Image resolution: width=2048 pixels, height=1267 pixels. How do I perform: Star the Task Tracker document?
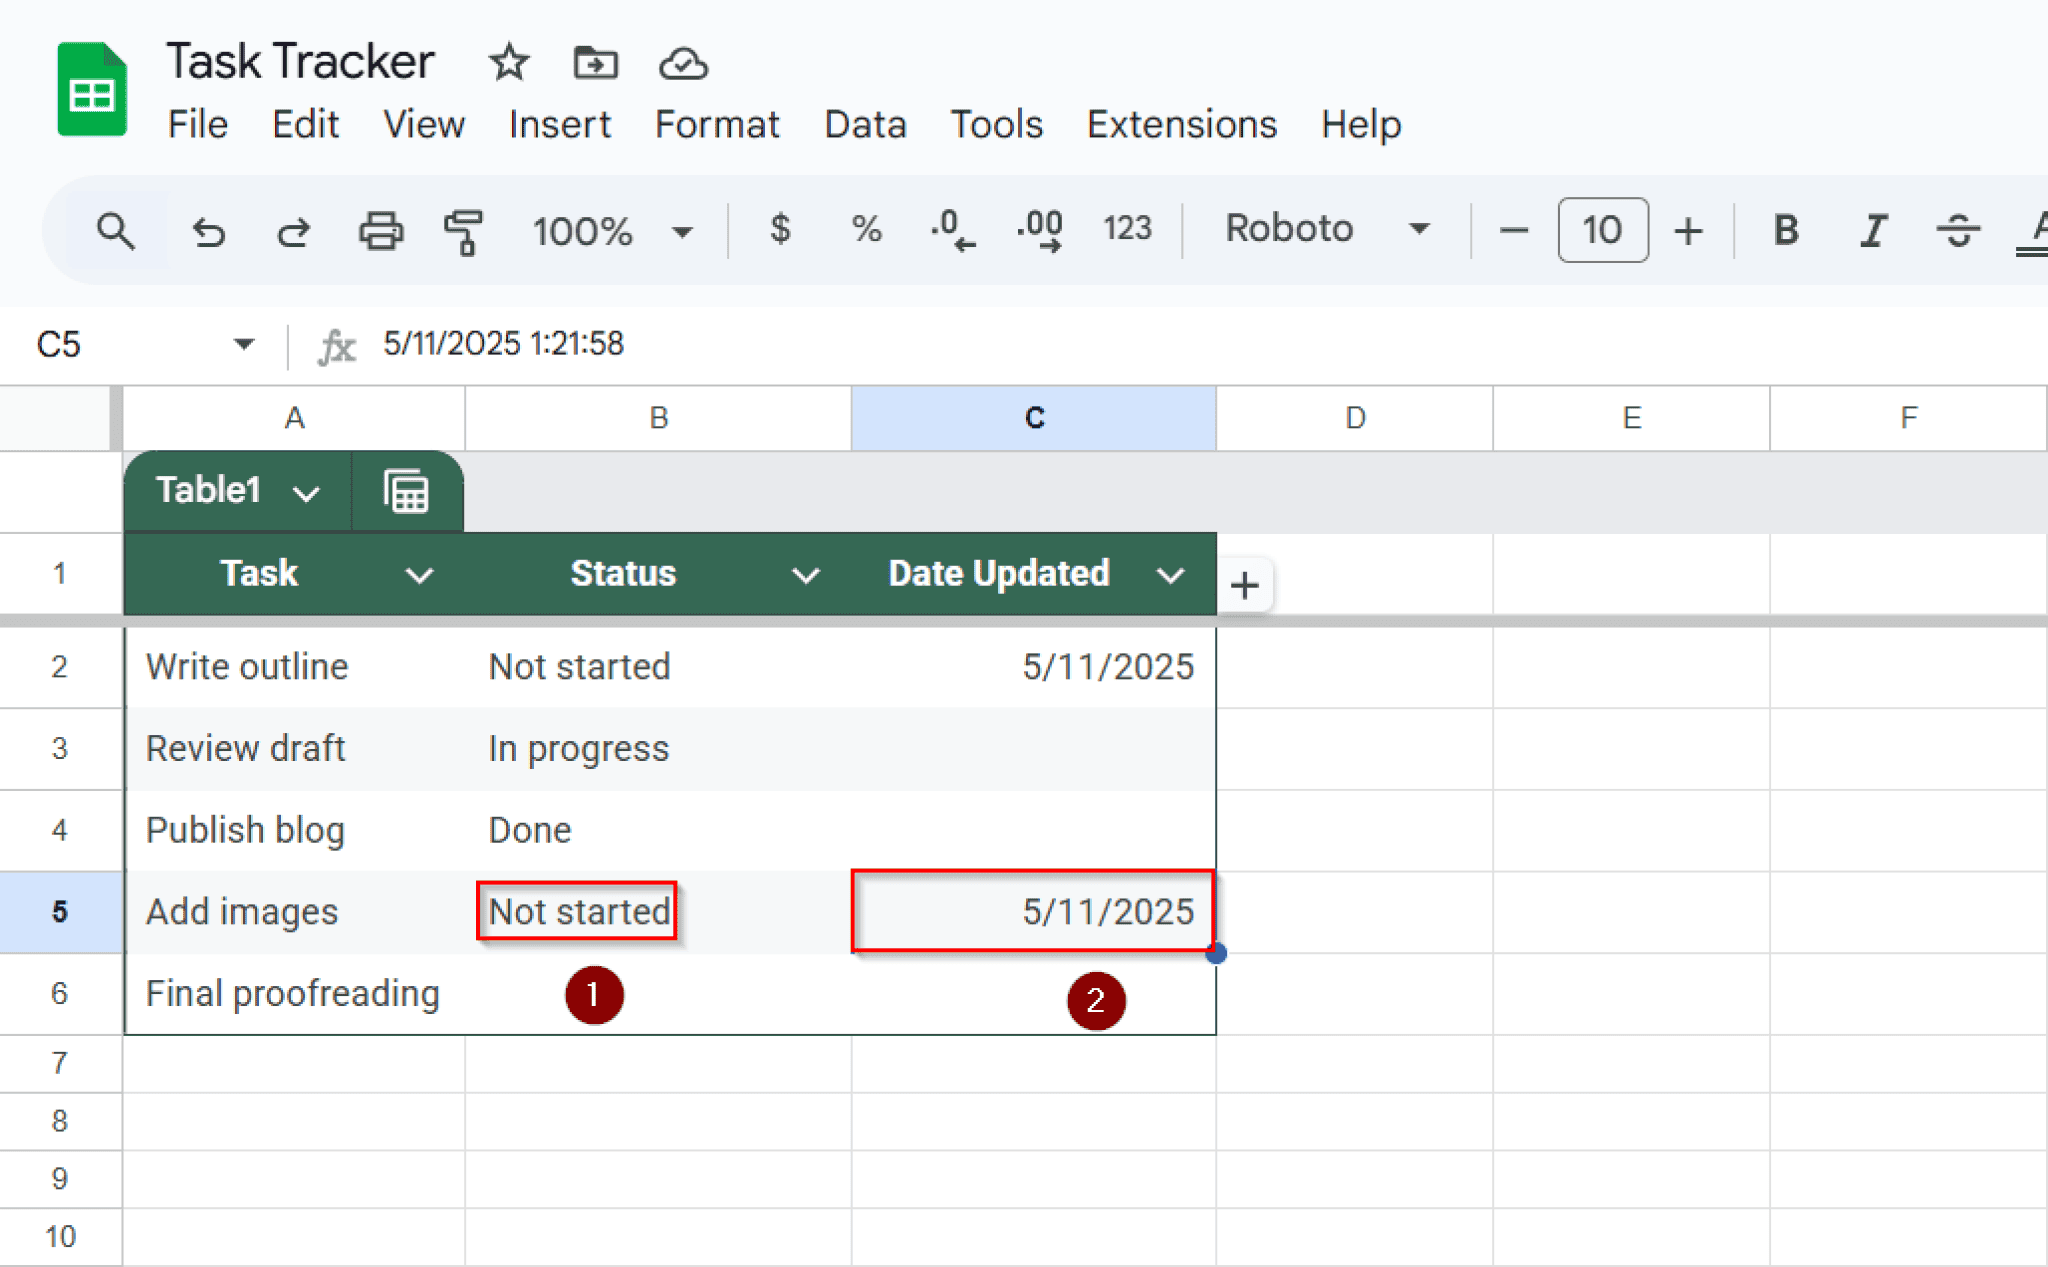(508, 63)
